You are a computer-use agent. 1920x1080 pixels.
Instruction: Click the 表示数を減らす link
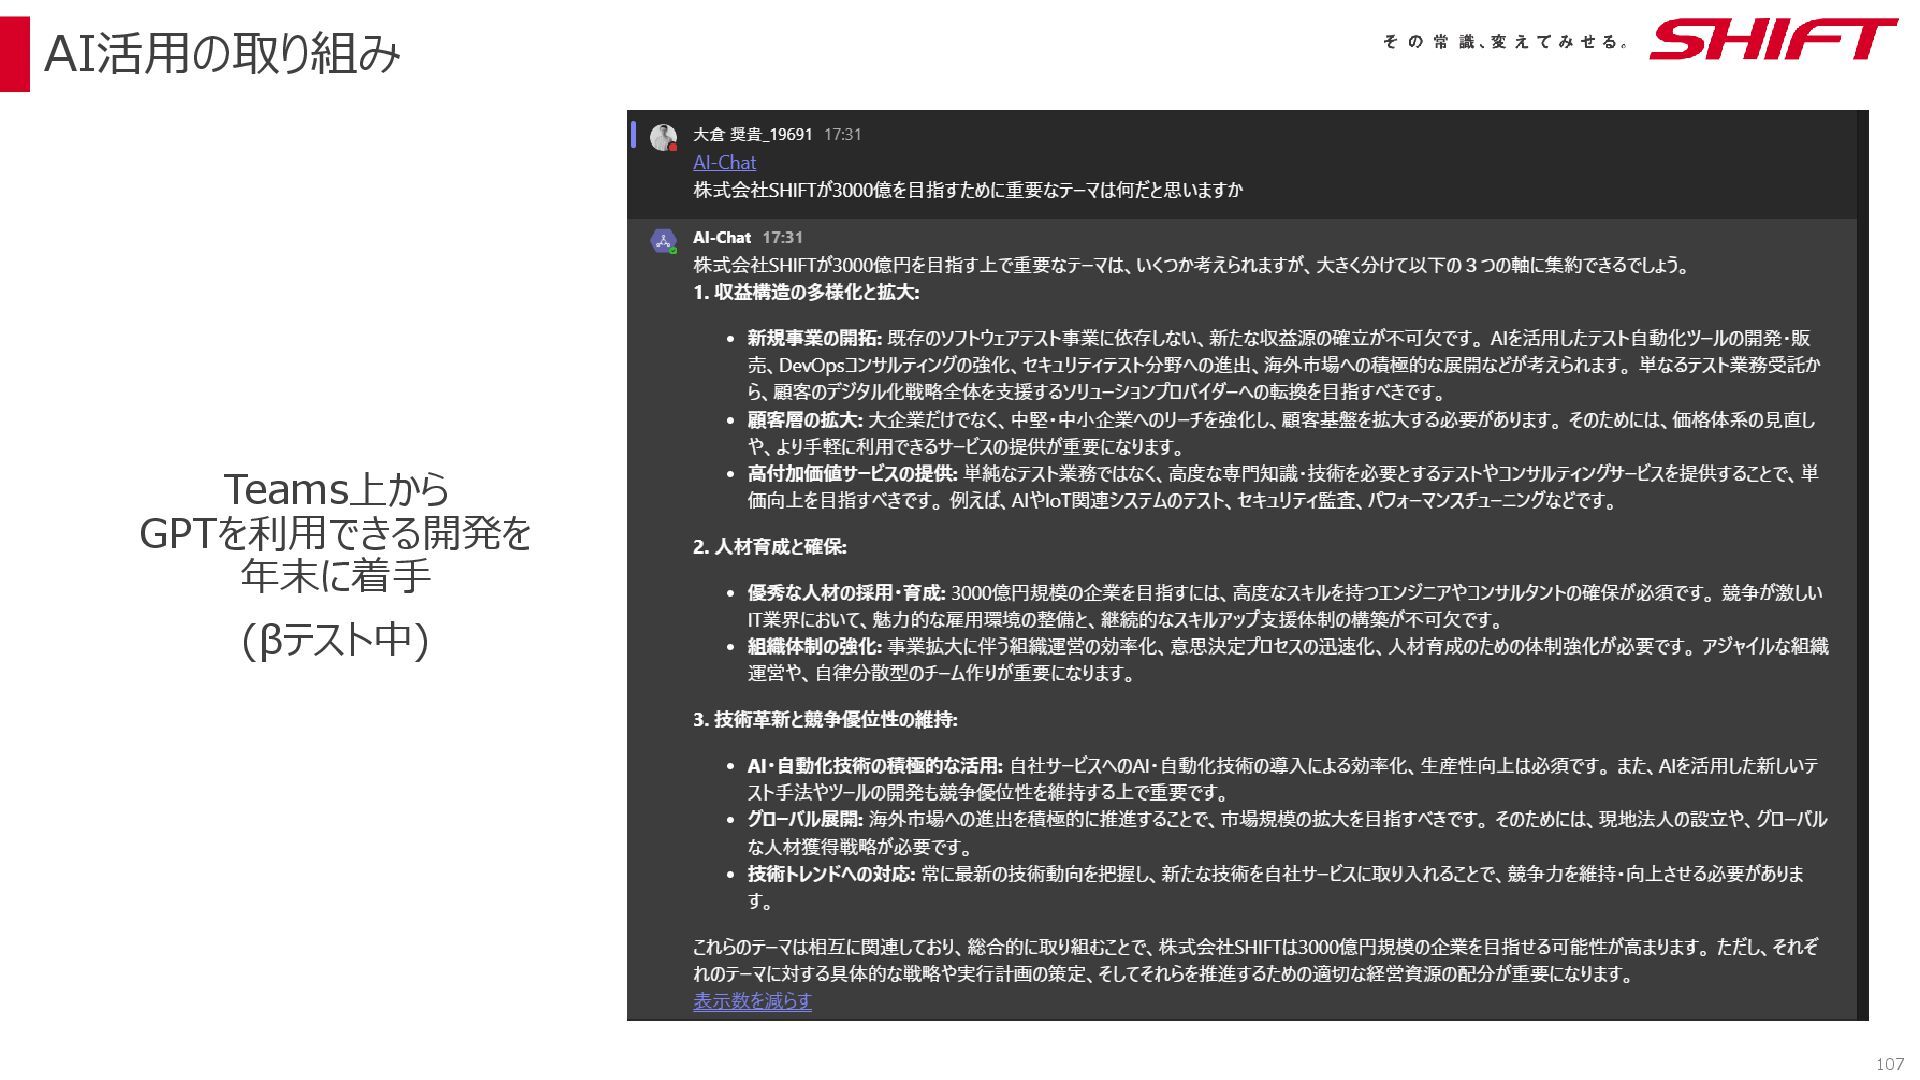pyautogui.click(x=752, y=1001)
